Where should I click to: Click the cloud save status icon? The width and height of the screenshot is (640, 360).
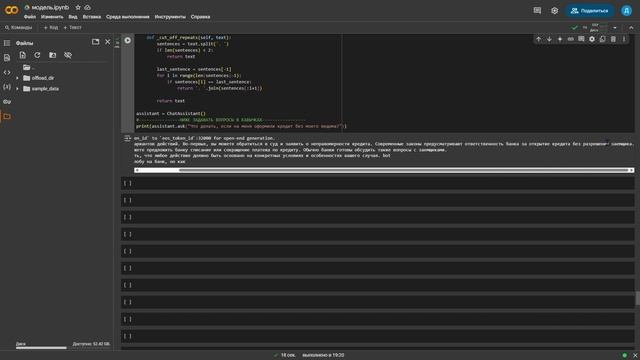coord(87,7)
